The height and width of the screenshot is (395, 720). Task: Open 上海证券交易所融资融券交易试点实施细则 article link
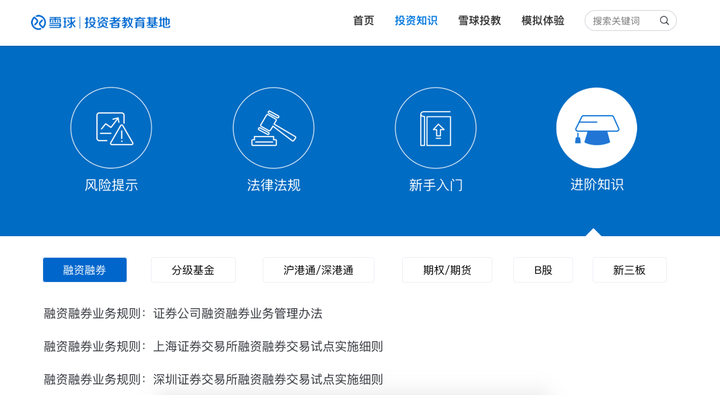tap(268, 346)
